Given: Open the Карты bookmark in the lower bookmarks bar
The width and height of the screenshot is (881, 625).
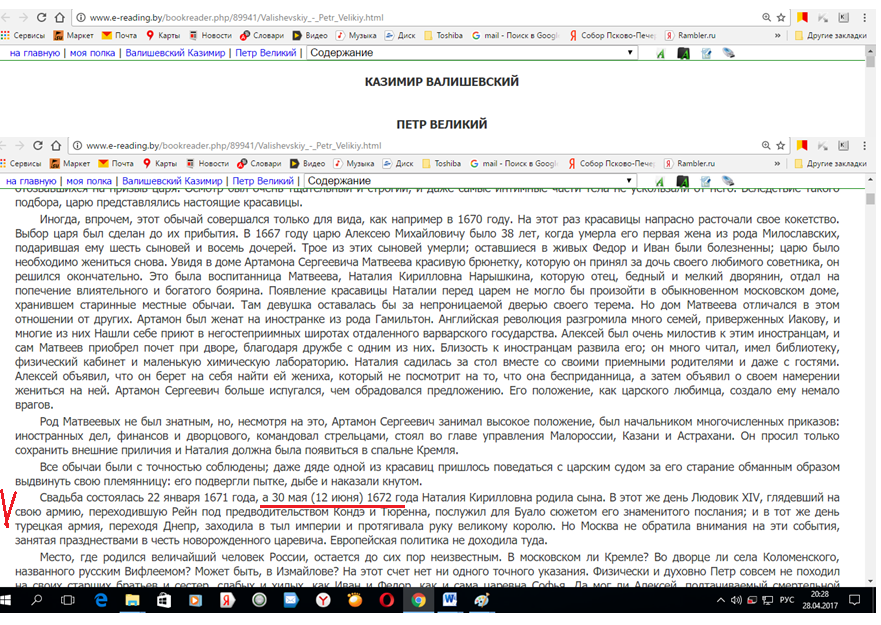Looking at the screenshot, I should point(160,164).
